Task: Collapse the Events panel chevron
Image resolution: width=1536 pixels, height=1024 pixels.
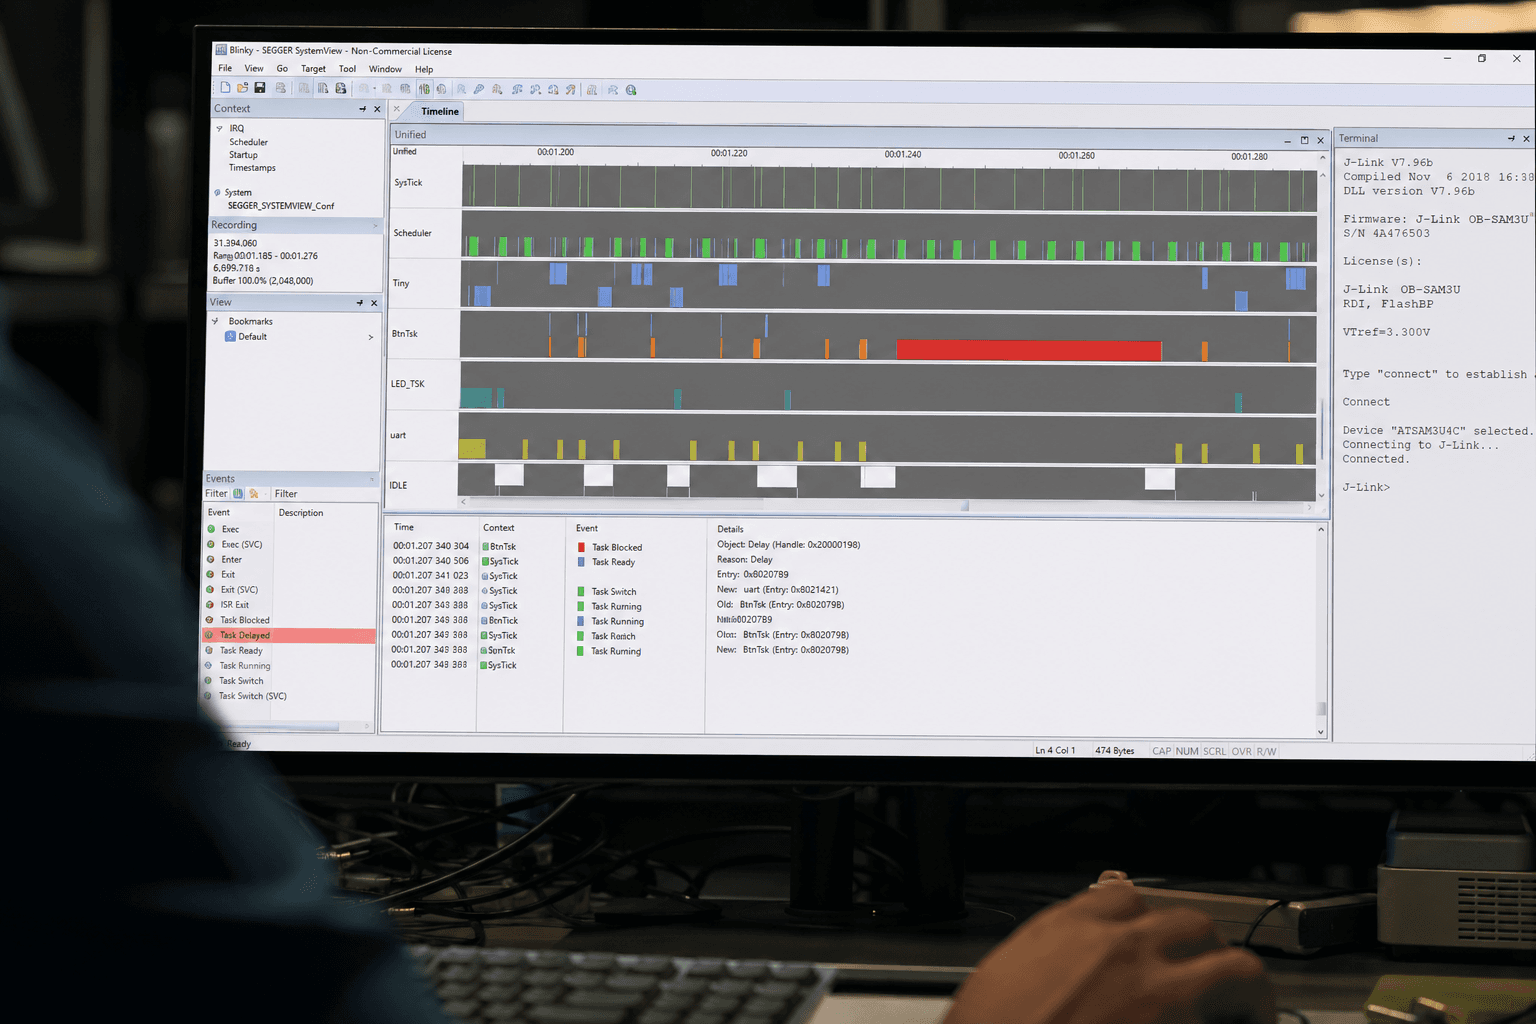Action: tap(372, 480)
